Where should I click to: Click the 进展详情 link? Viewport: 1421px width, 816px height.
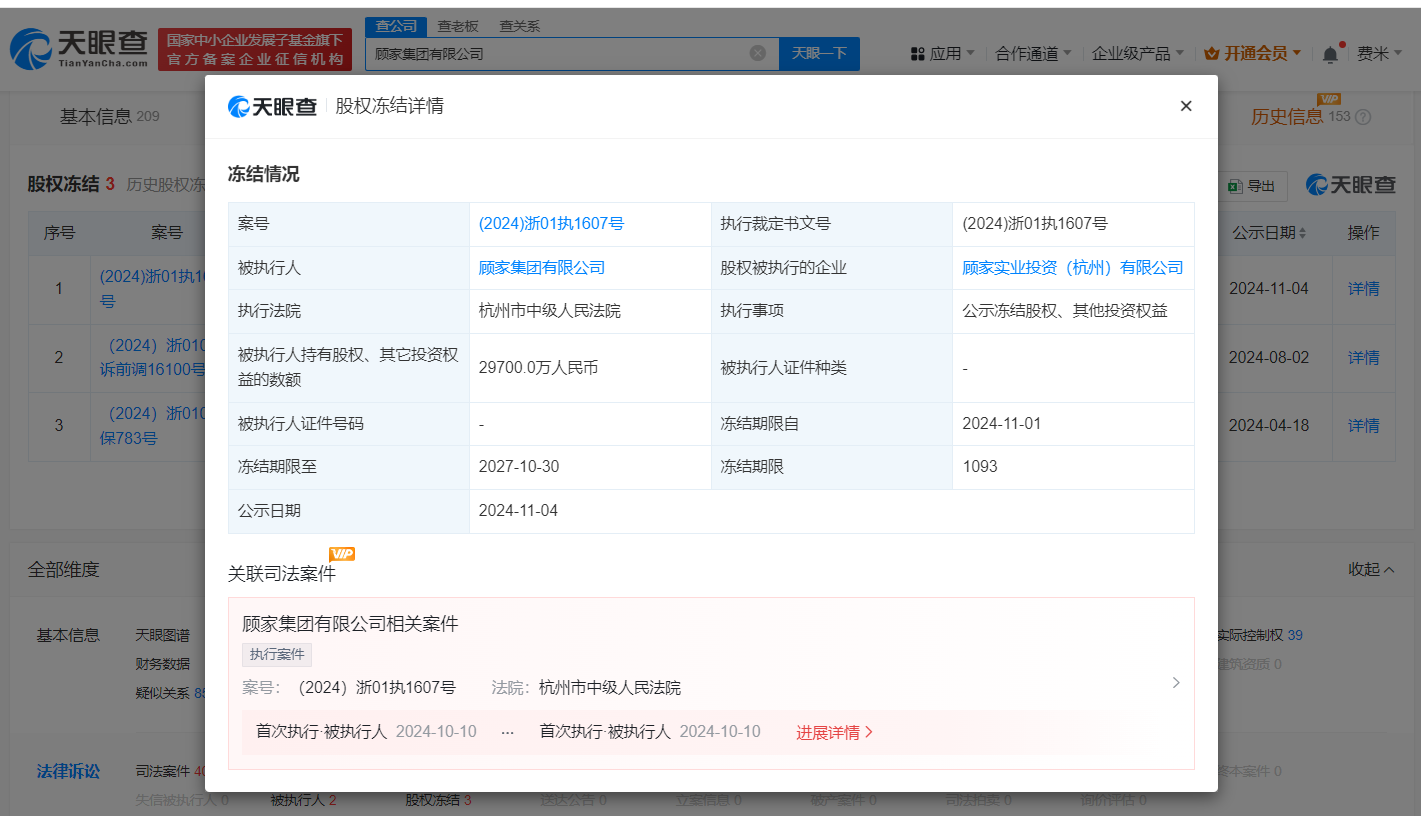pyautogui.click(x=834, y=732)
